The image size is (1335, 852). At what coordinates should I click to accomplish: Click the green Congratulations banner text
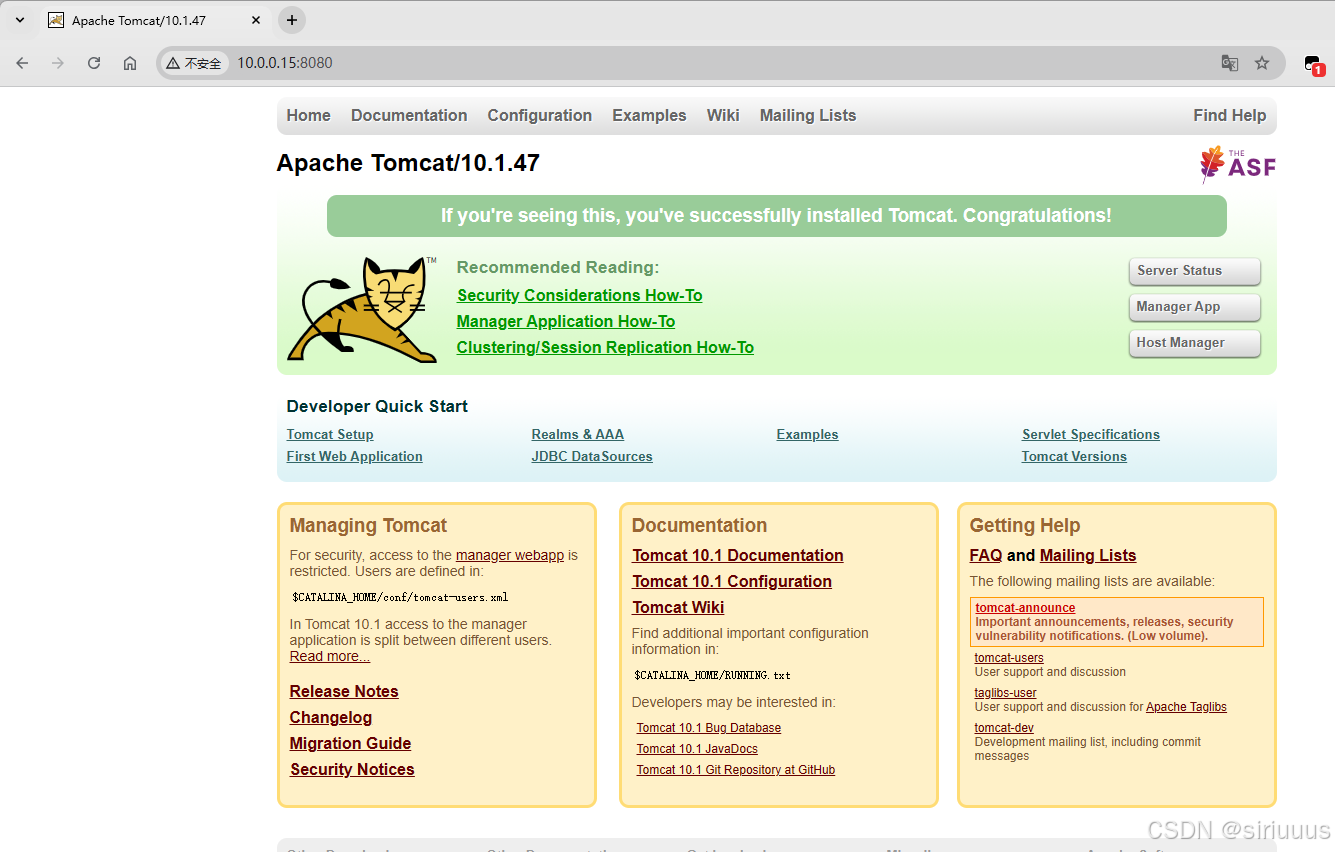coord(776,216)
